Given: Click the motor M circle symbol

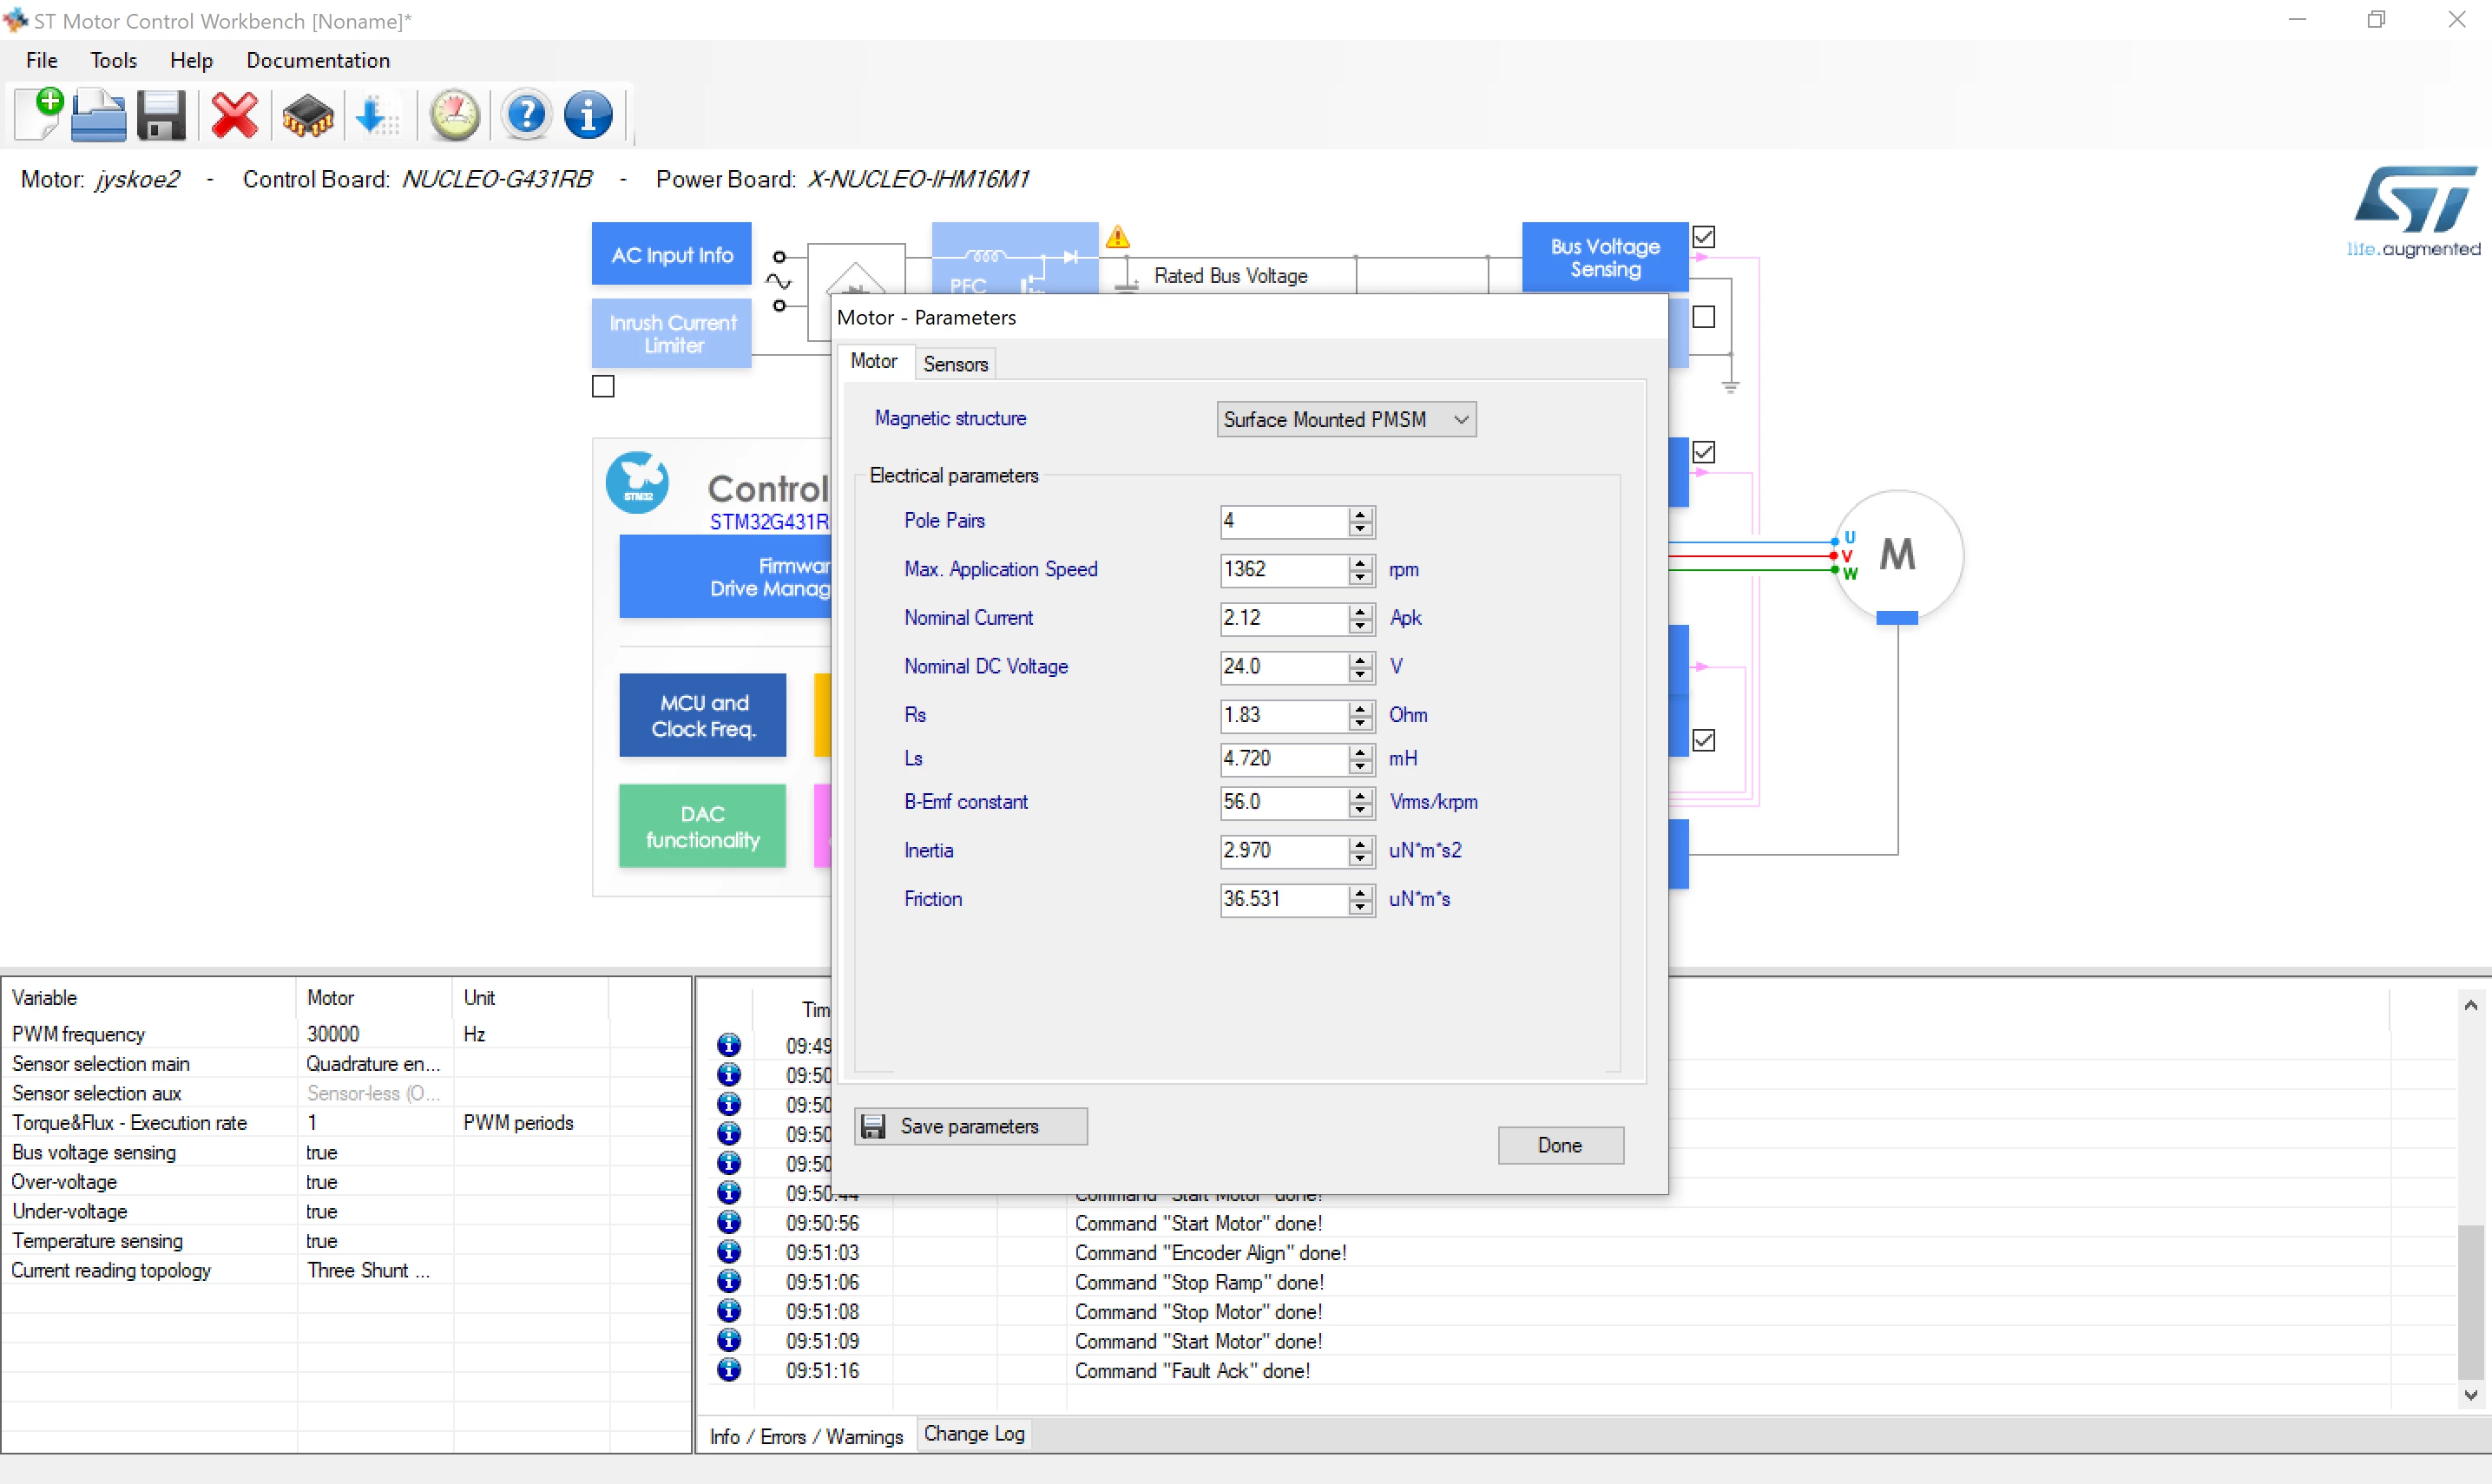Looking at the screenshot, I should pos(1897,554).
